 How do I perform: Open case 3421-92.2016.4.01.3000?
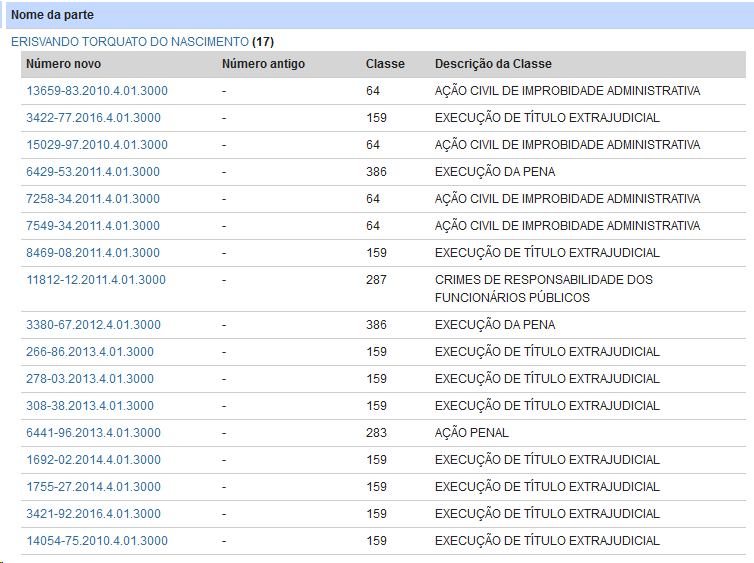click(93, 514)
